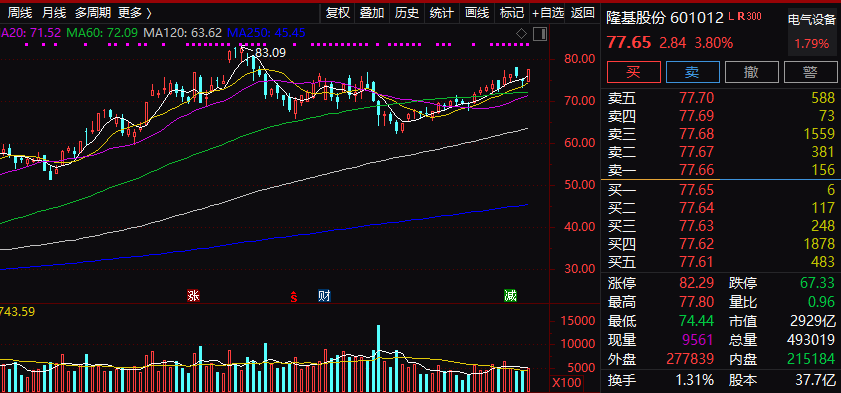Click the 743.59 volume indicator value
This screenshot has width=841, height=393.
17,311
